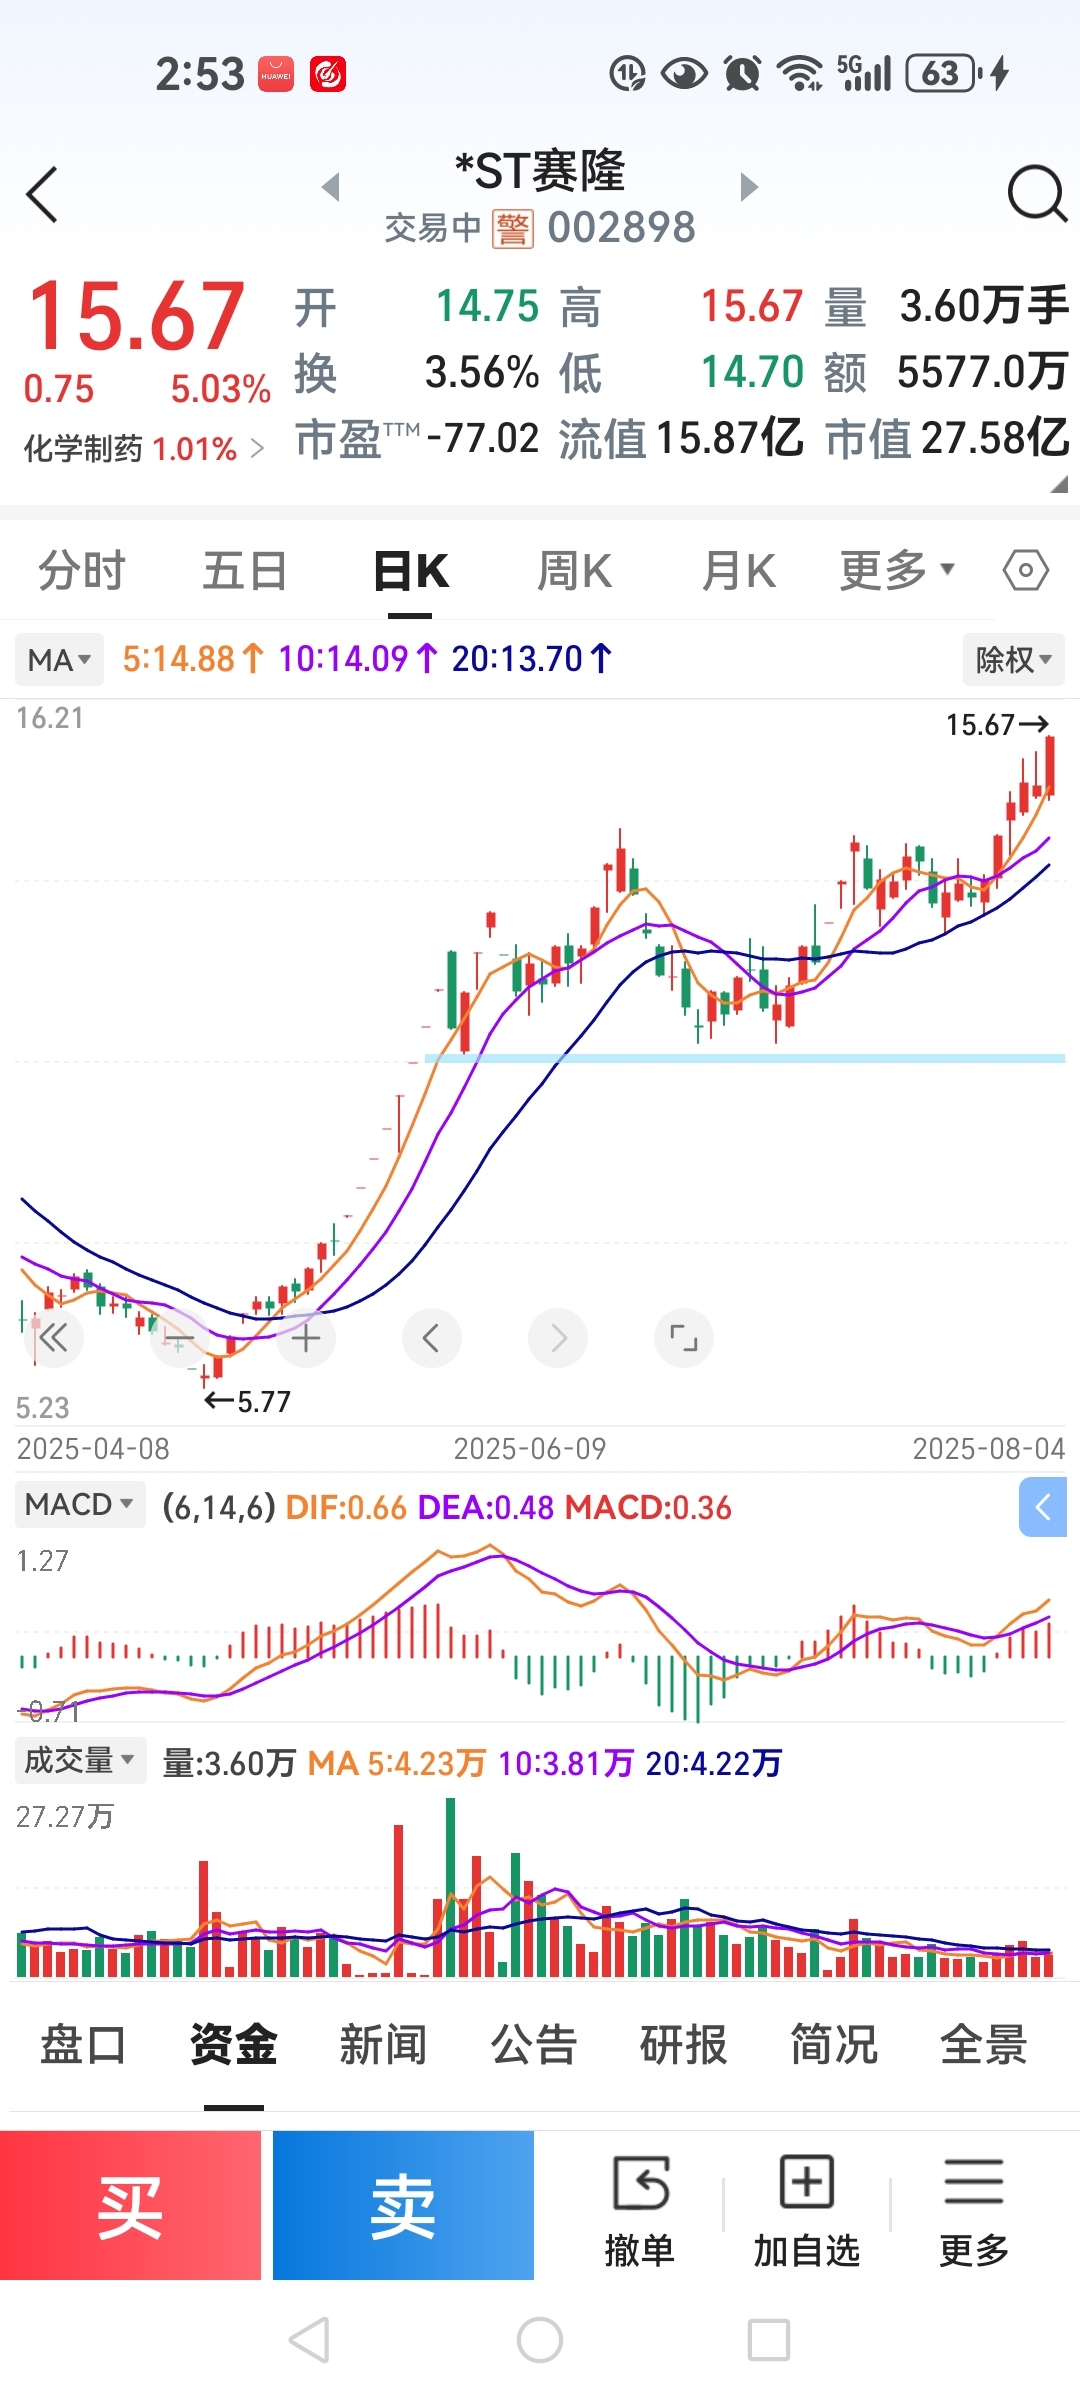1080x2400 pixels.
Task: Tap the *ST赛隆 stock title
Action: [540, 171]
